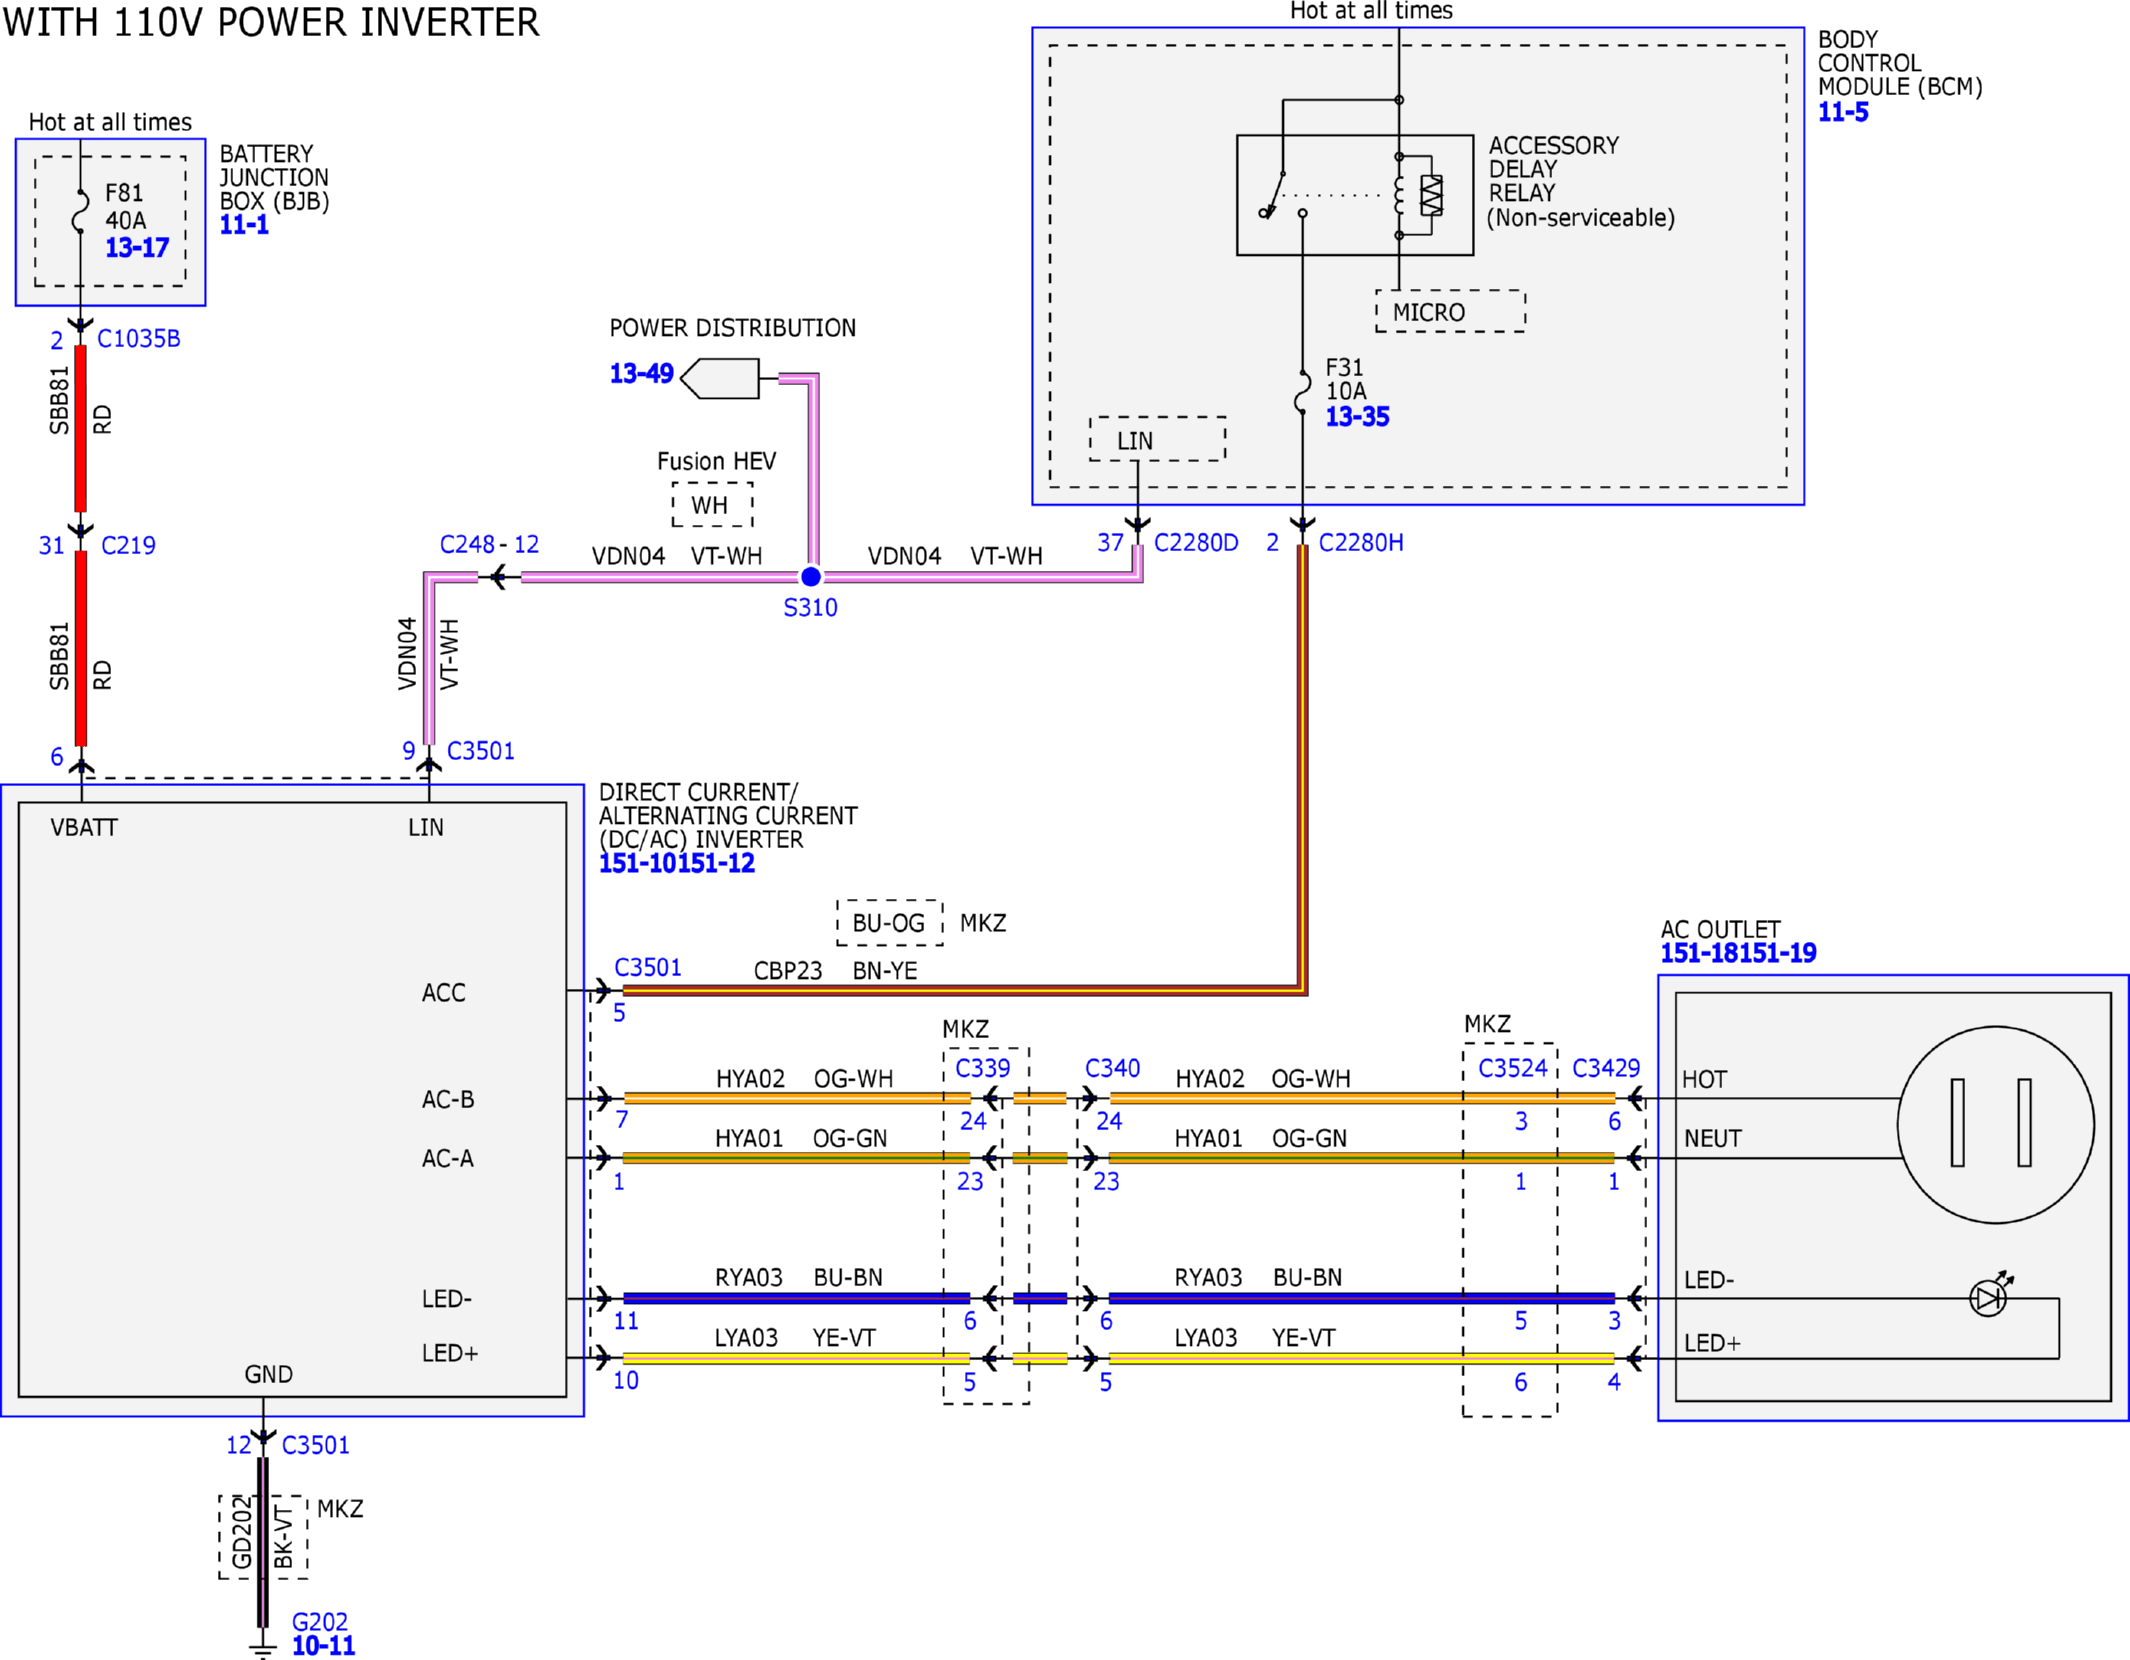This screenshot has width=2130, height=1660.
Task: Select the F31 10A fuse symbol
Action: click(x=1302, y=391)
